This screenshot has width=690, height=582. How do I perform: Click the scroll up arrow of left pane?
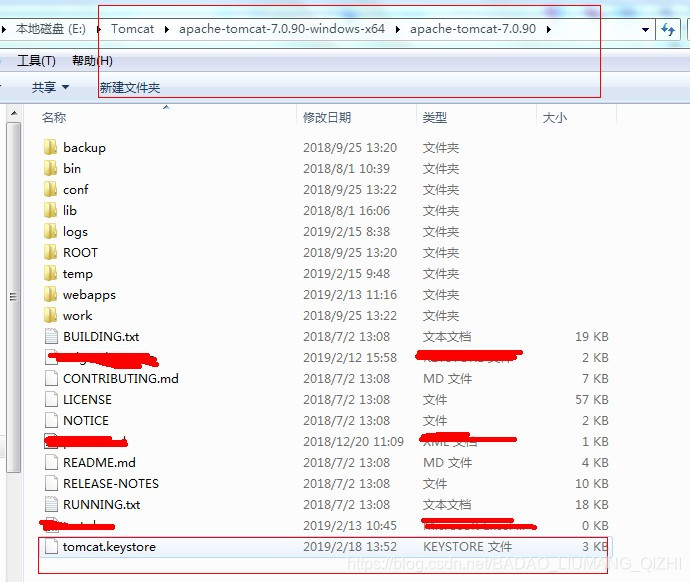pos(14,114)
